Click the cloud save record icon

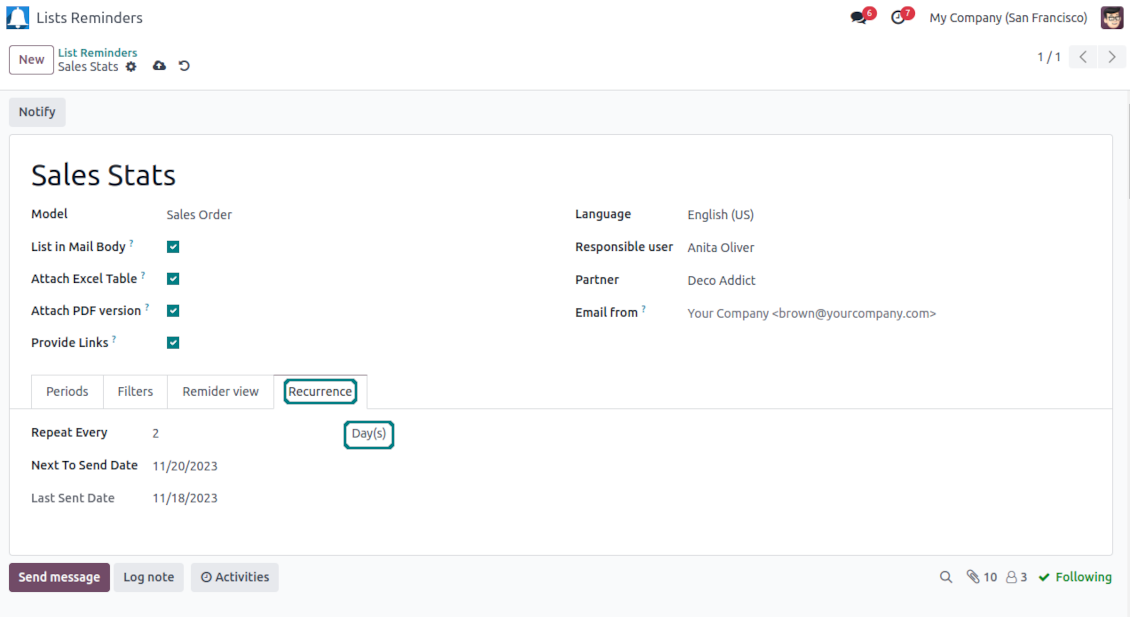click(159, 66)
